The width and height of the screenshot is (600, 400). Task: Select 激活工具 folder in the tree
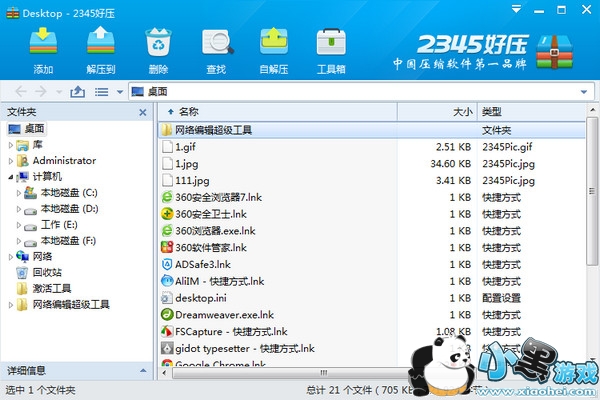pyautogui.click(x=44, y=289)
